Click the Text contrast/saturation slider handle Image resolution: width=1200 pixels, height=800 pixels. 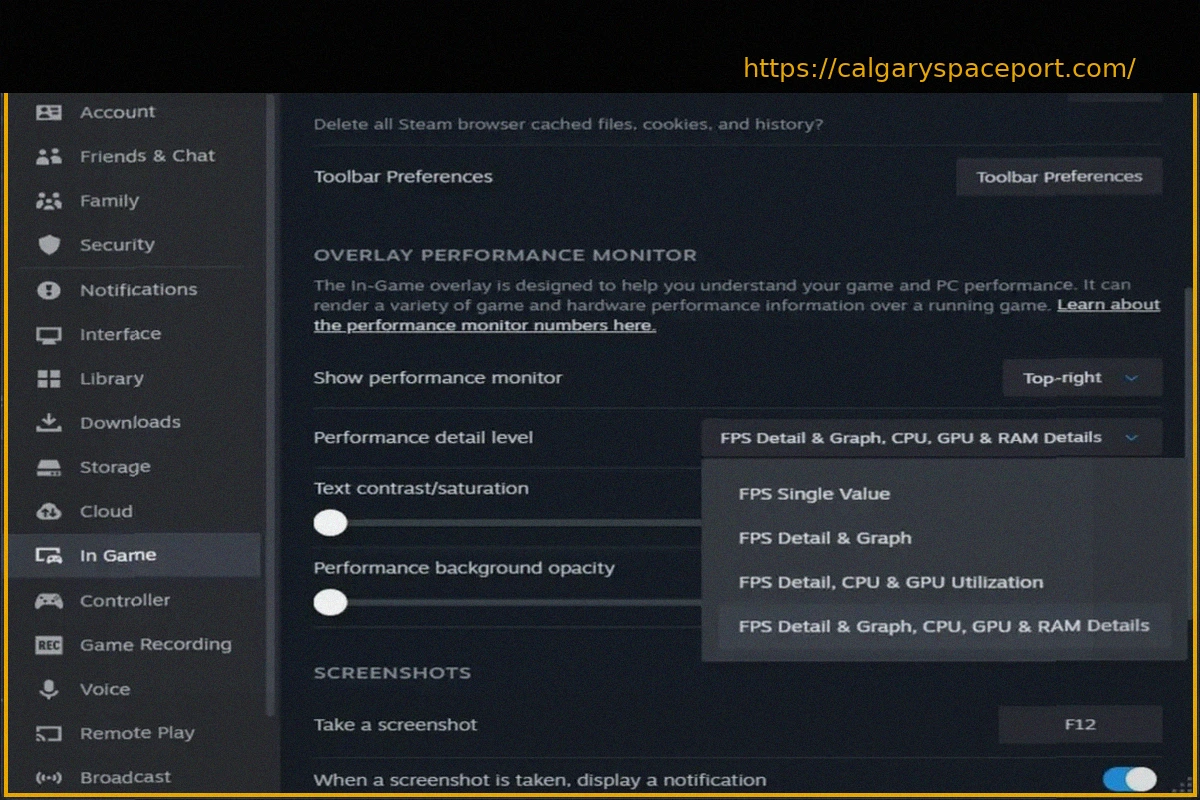330,523
